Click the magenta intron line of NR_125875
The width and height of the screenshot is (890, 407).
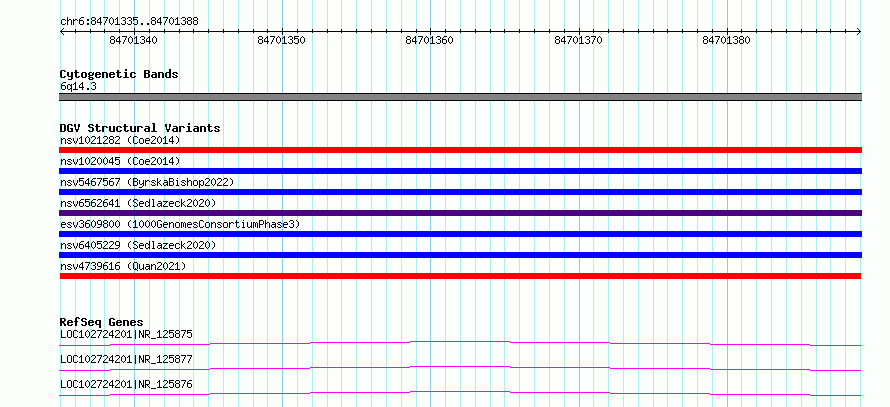click(460, 343)
